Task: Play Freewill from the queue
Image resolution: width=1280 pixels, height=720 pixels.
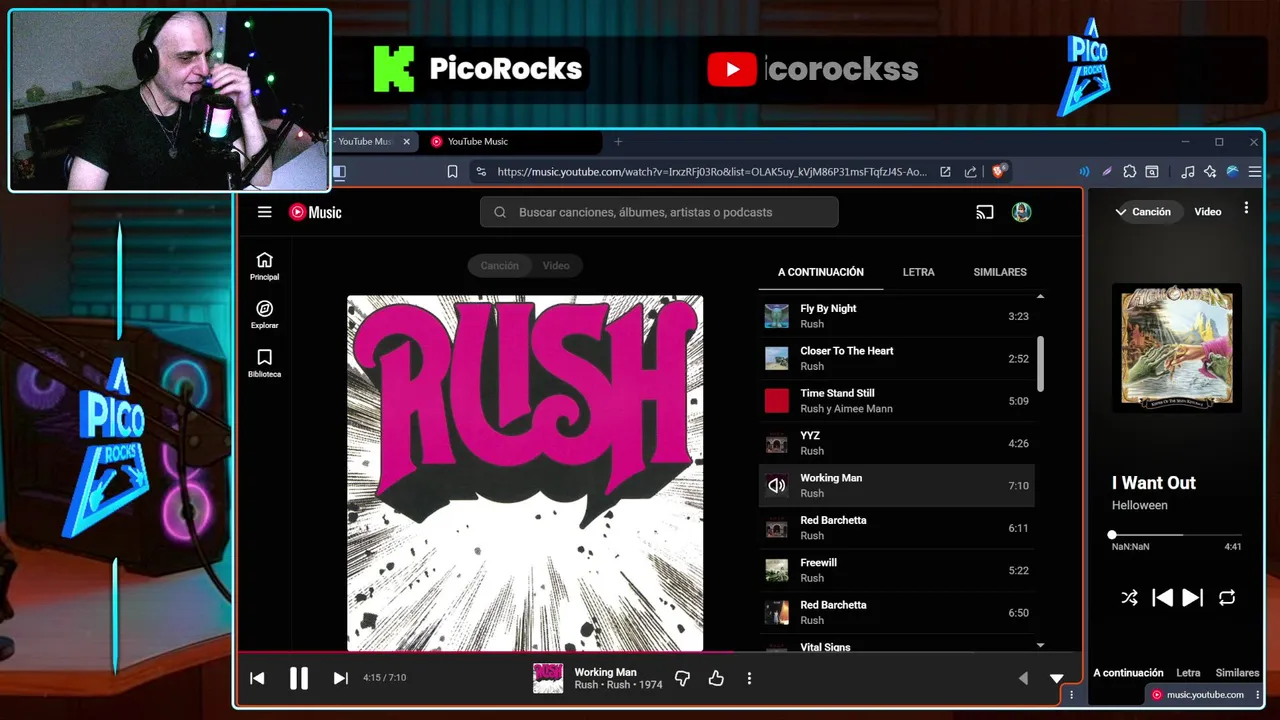Action: [896, 570]
